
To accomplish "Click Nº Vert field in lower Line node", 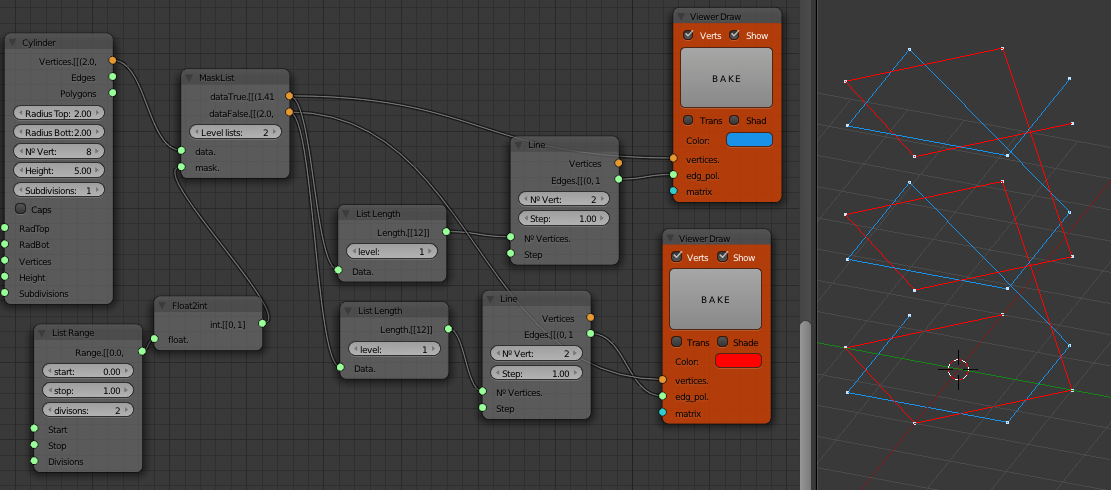I will (x=536, y=353).
